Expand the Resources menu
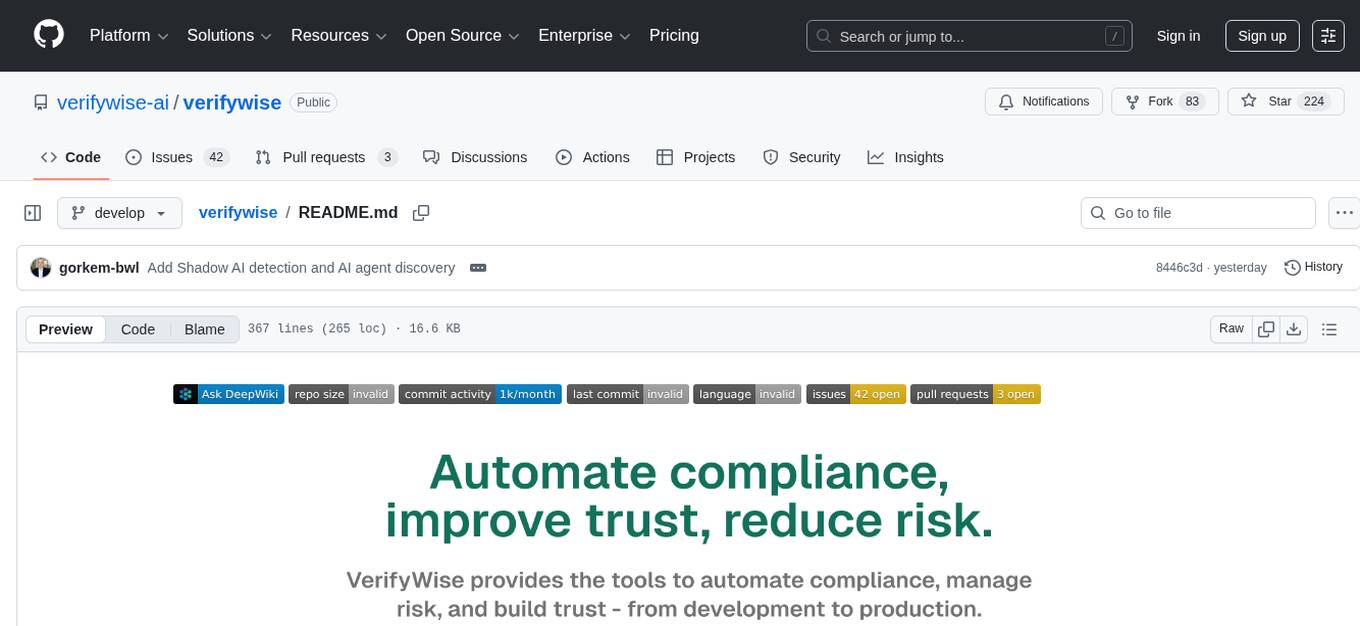1360x626 pixels. tap(338, 35)
